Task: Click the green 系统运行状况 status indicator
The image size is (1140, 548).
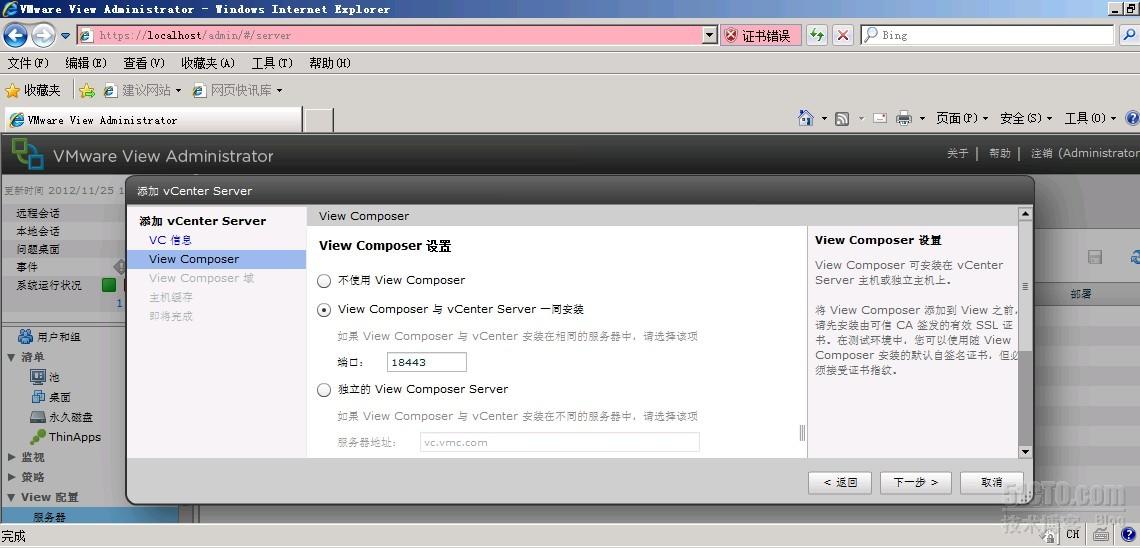Action: click(x=109, y=285)
